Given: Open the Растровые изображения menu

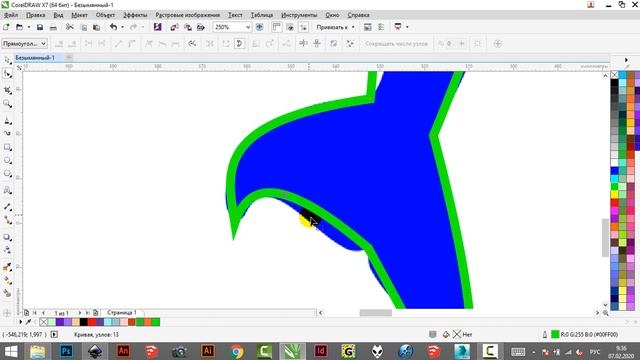Looking at the screenshot, I should (x=187, y=15).
